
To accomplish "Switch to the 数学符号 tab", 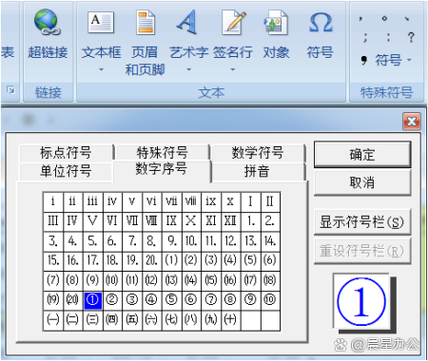I will [x=257, y=153].
